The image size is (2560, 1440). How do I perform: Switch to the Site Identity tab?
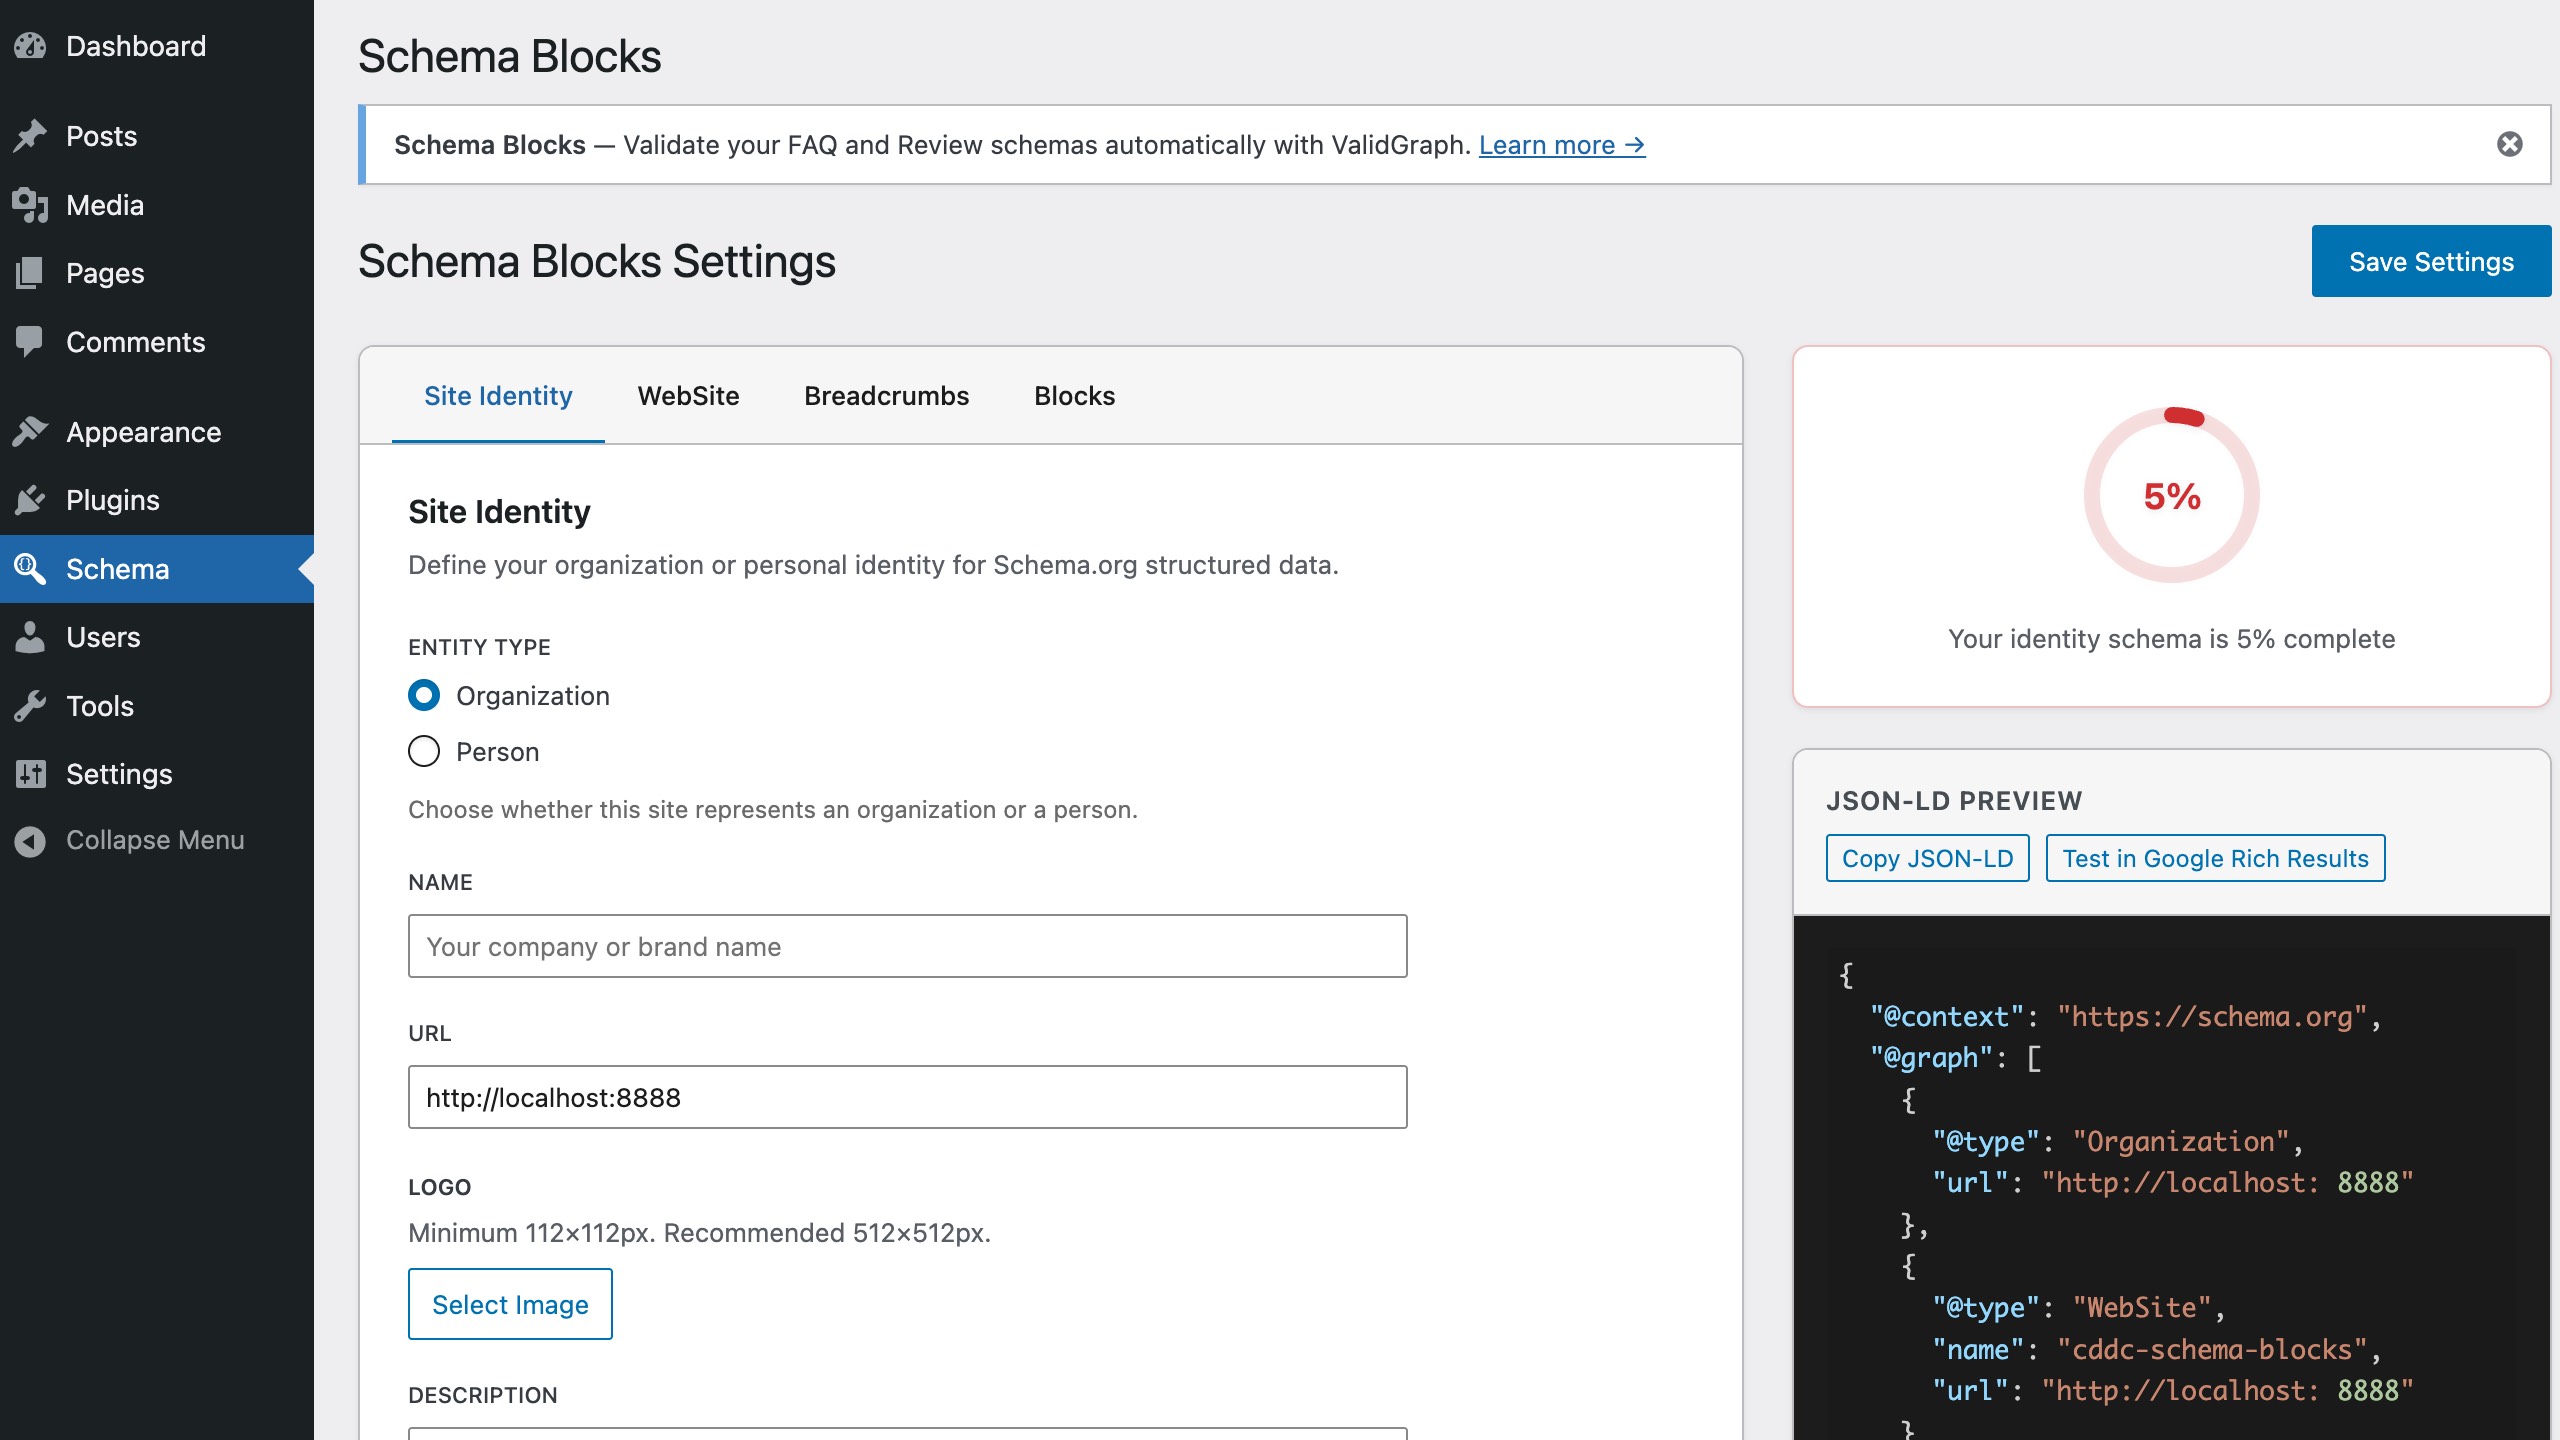[x=498, y=396]
